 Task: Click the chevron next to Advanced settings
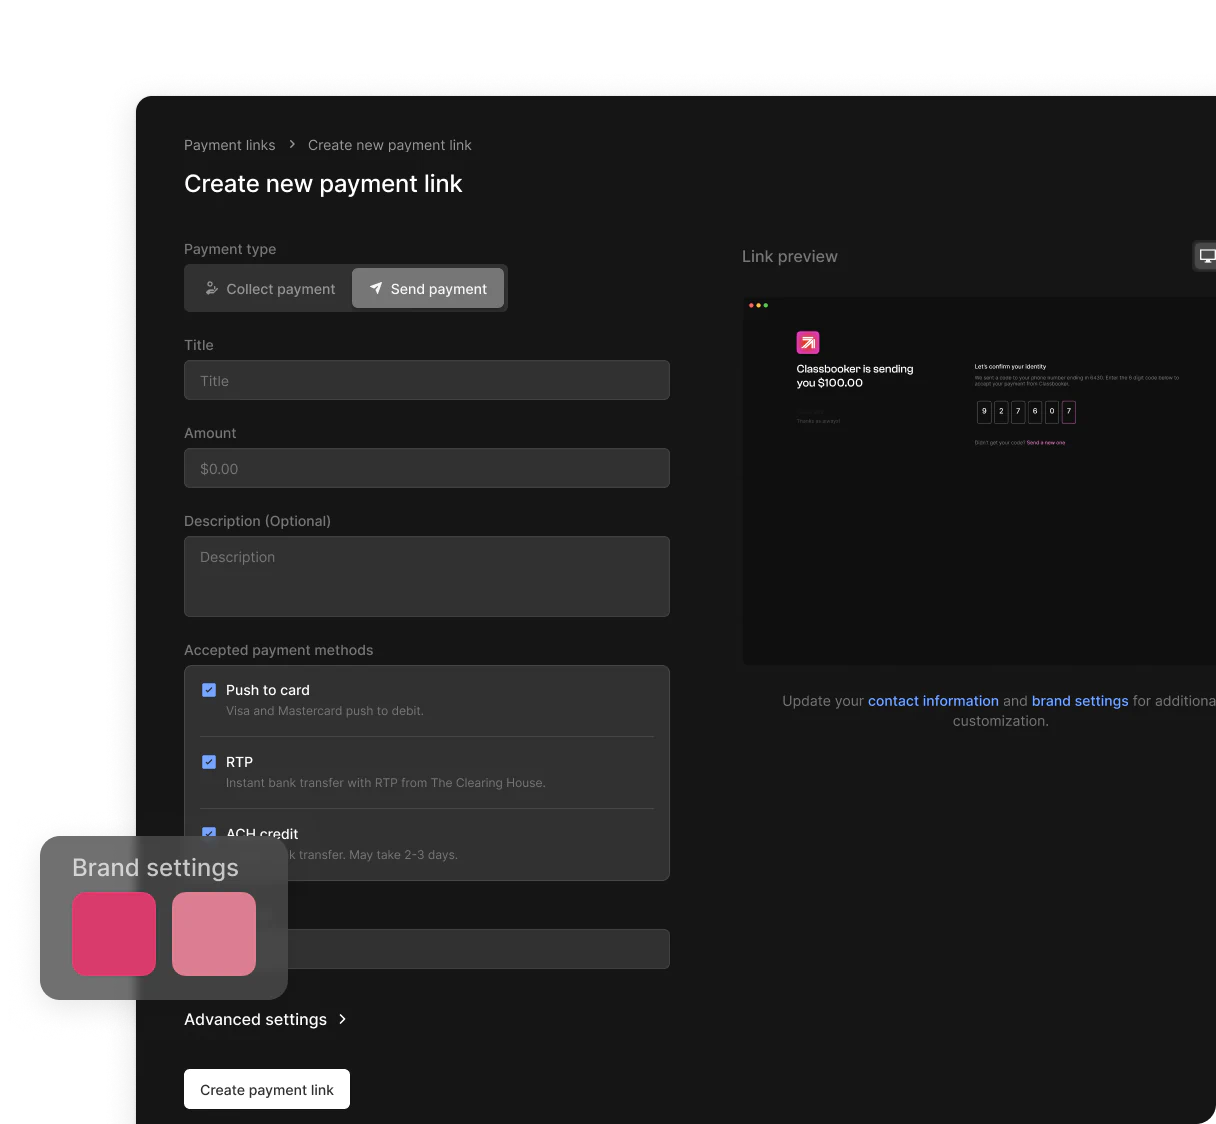342,1019
